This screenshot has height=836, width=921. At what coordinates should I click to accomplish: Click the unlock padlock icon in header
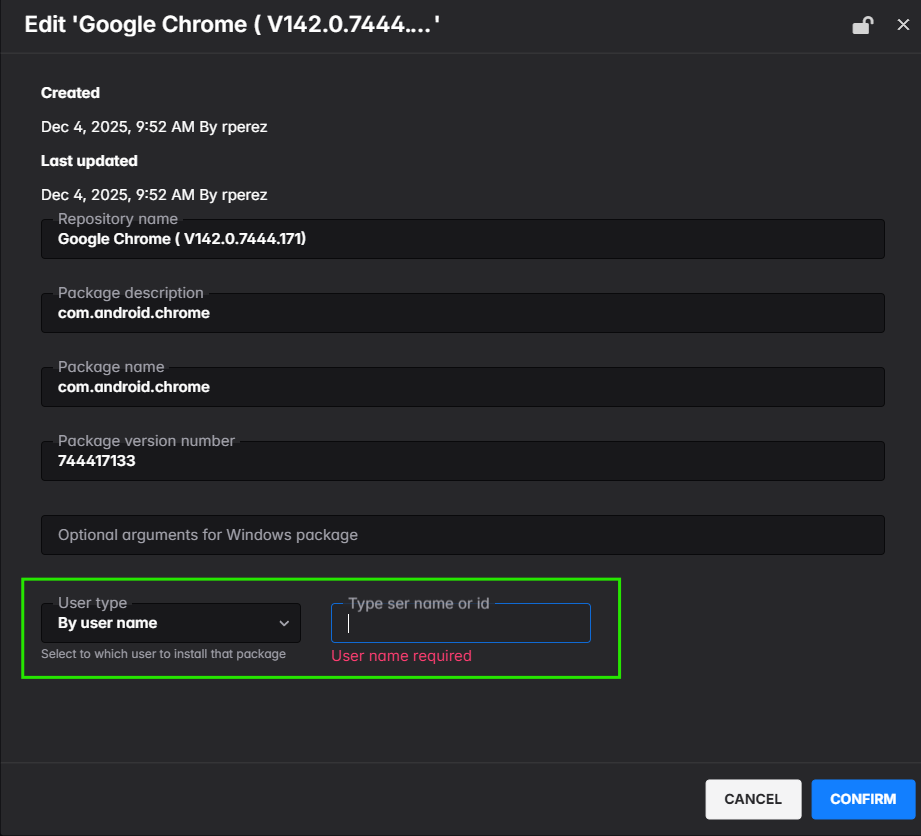862,25
